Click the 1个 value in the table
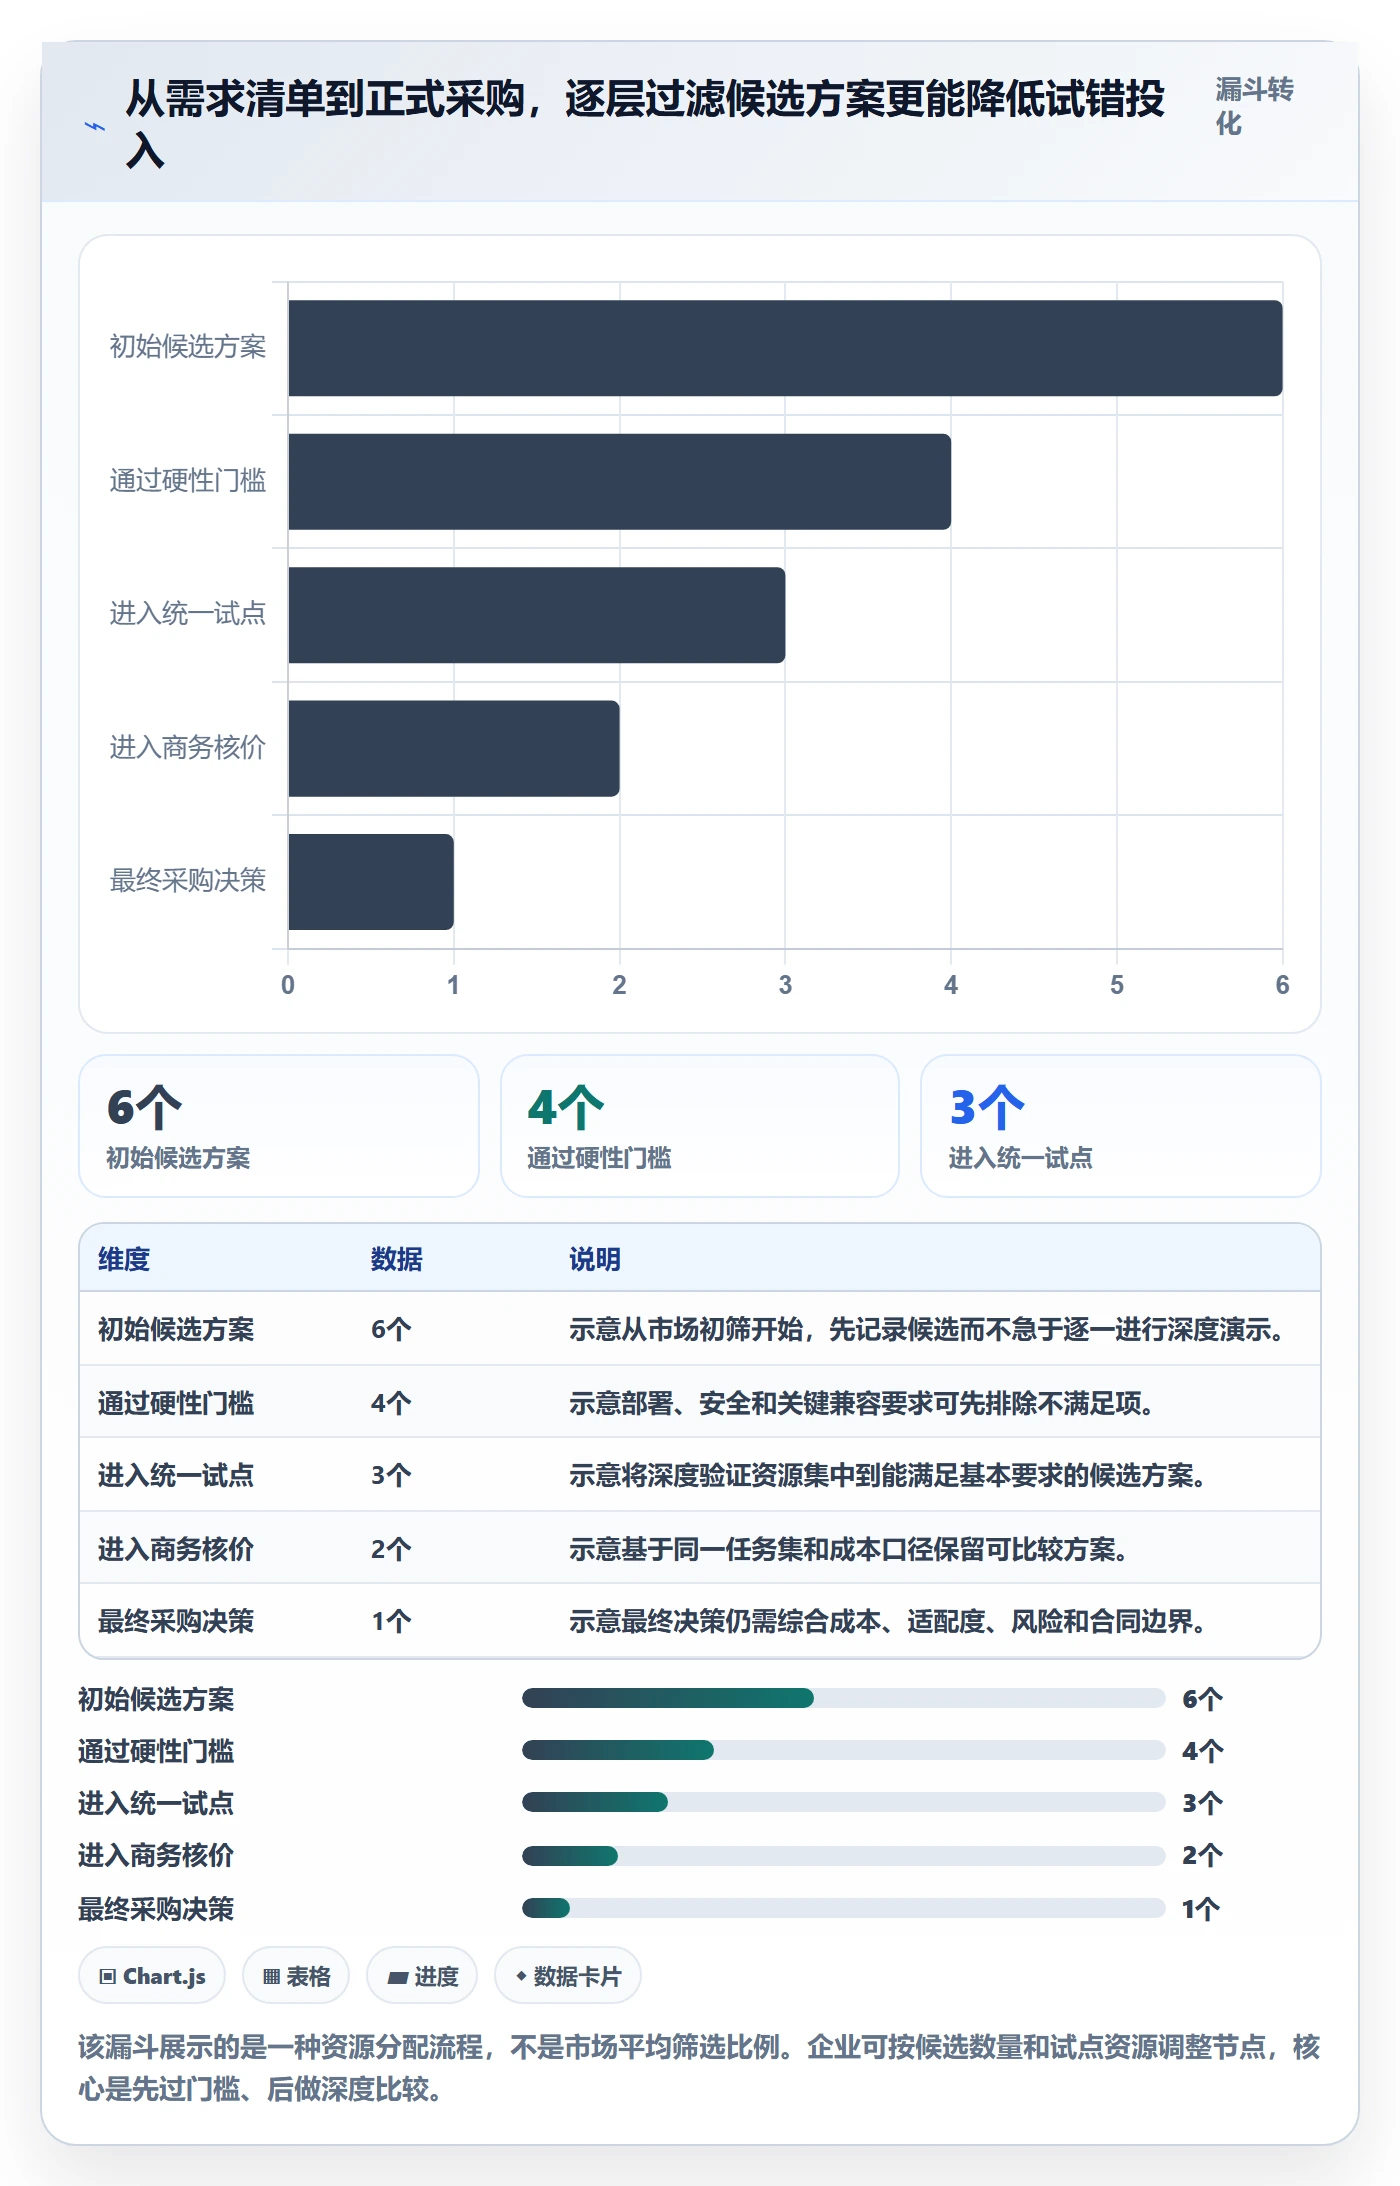 pyautogui.click(x=391, y=1621)
